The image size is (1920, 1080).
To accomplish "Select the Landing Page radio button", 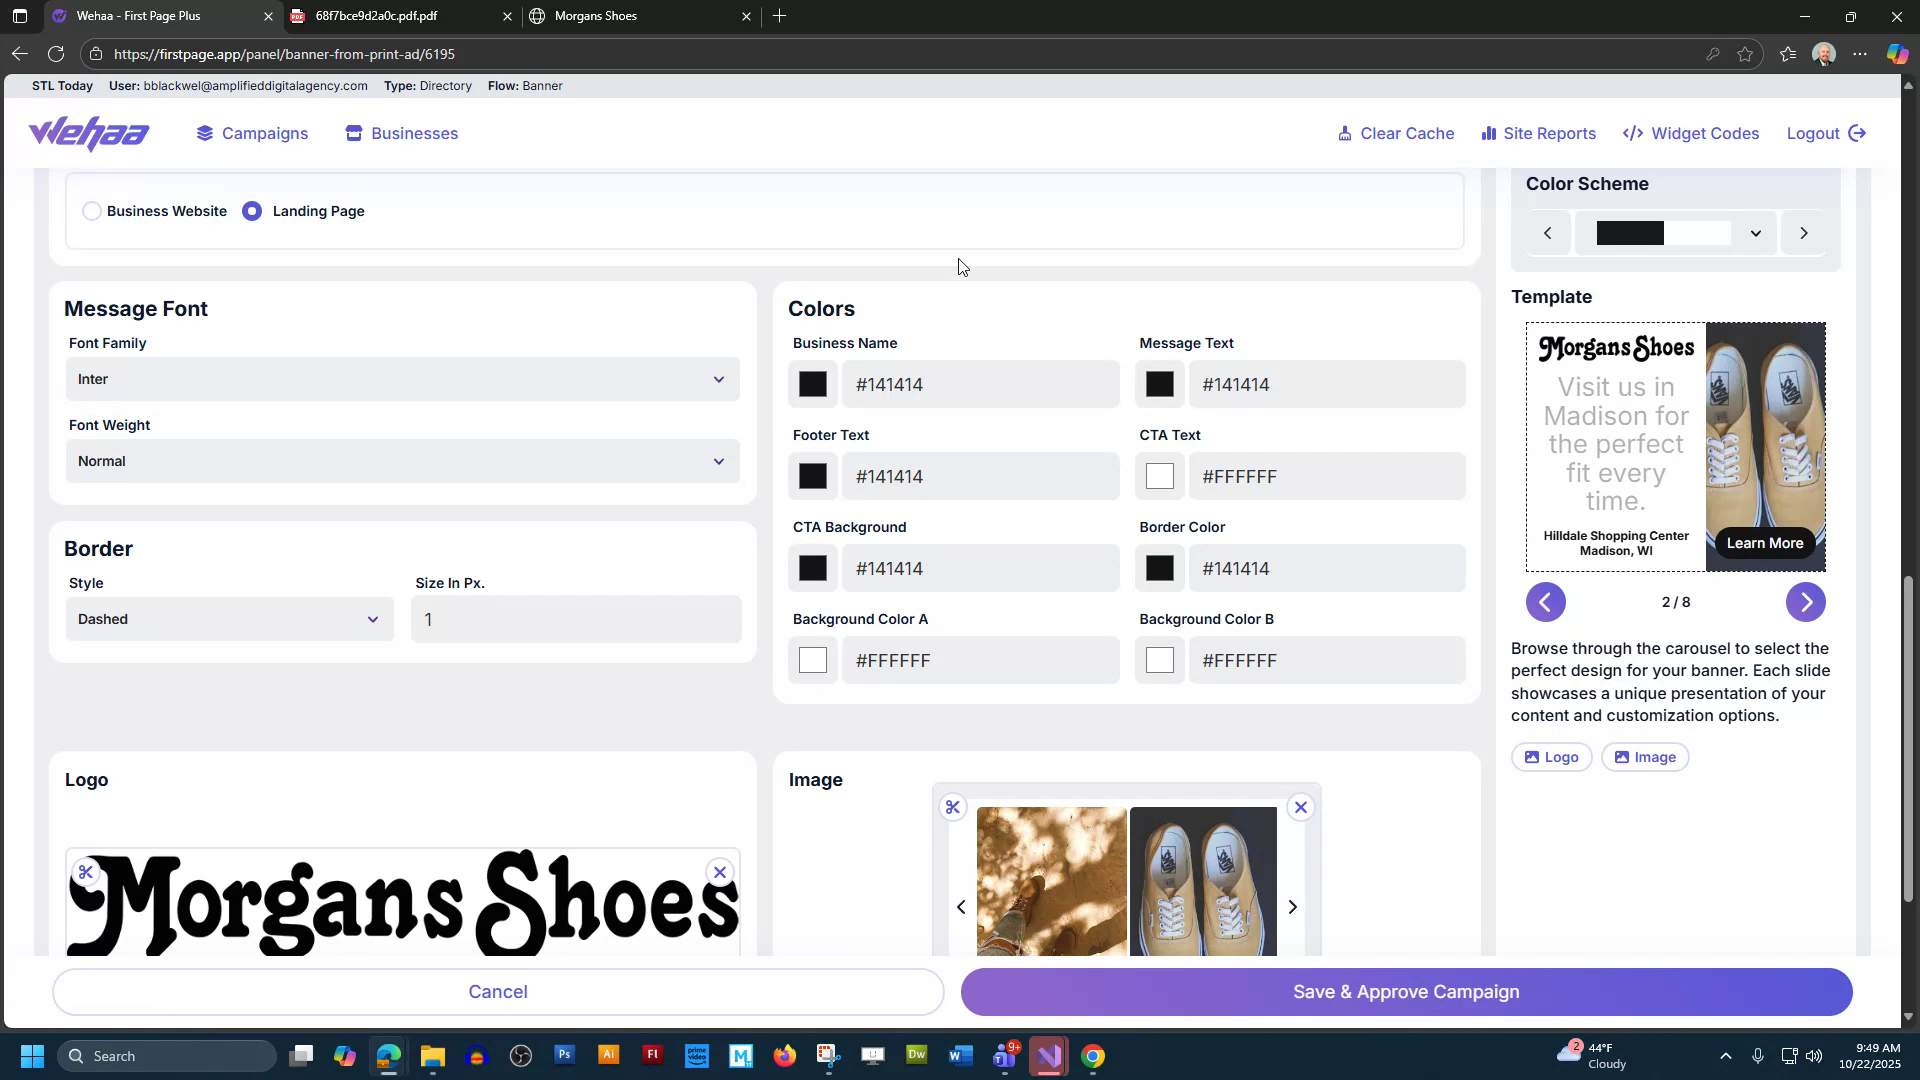I will [x=252, y=211].
